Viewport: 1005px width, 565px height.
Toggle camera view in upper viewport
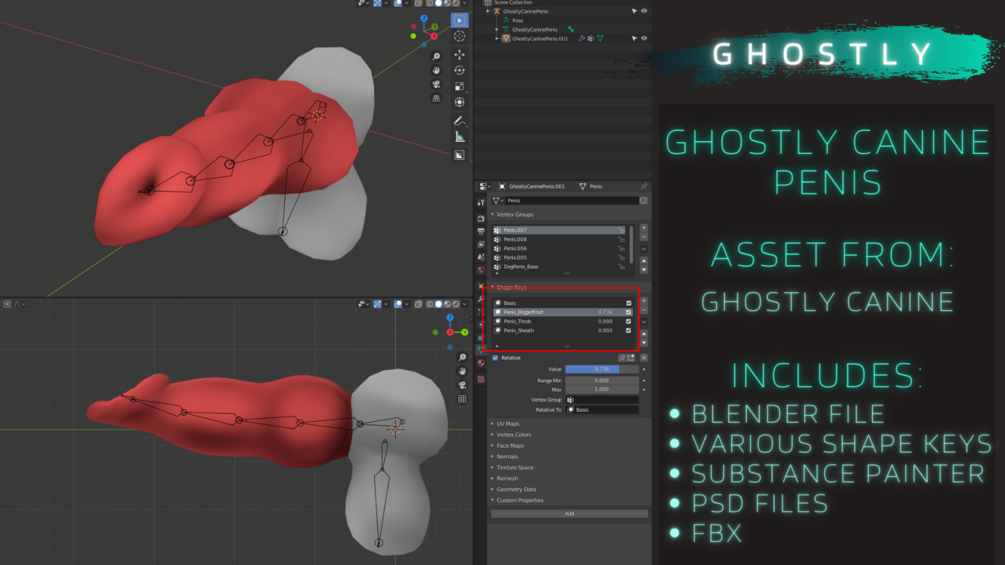[x=436, y=85]
